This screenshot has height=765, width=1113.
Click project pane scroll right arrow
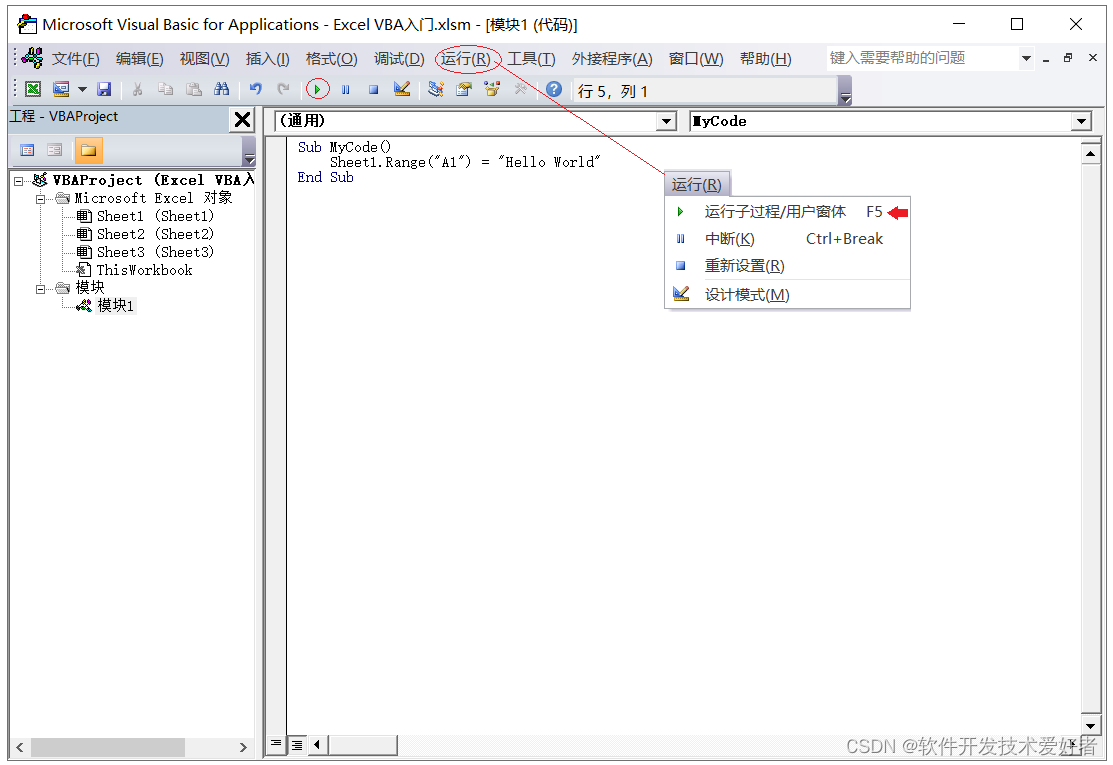[x=243, y=747]
